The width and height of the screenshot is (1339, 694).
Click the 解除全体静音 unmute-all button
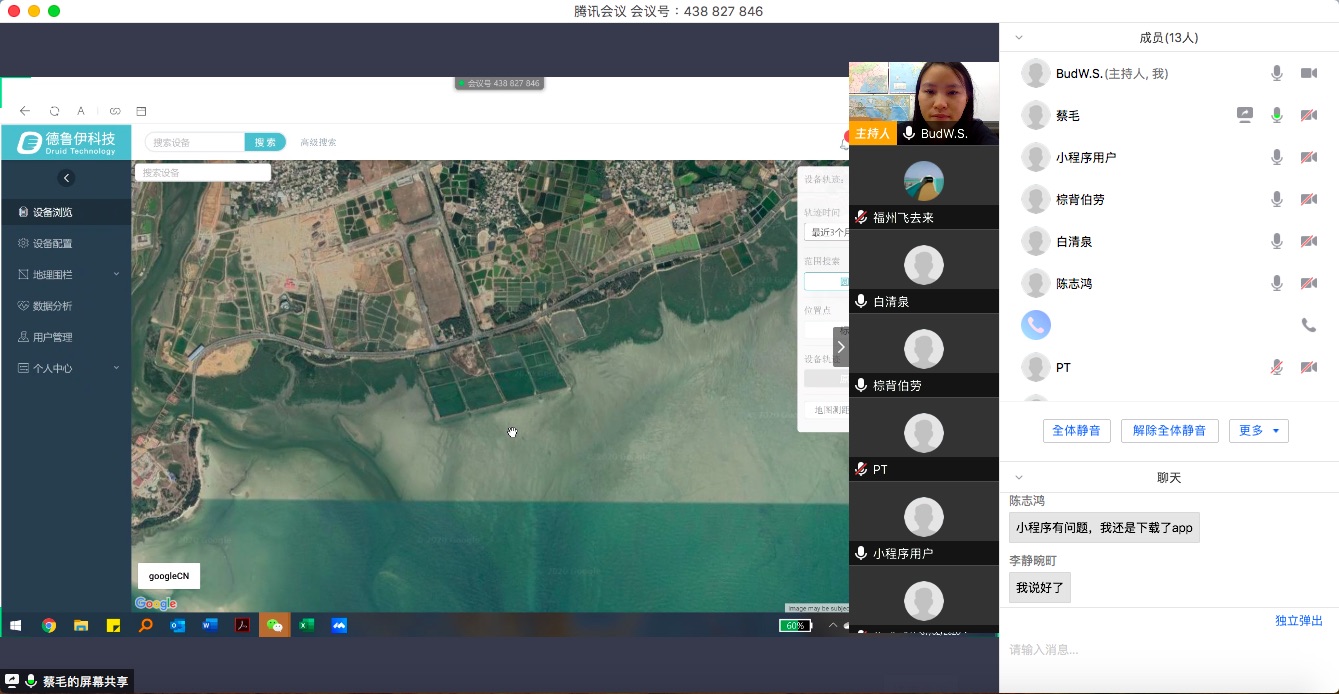(x=1169, y=431)
